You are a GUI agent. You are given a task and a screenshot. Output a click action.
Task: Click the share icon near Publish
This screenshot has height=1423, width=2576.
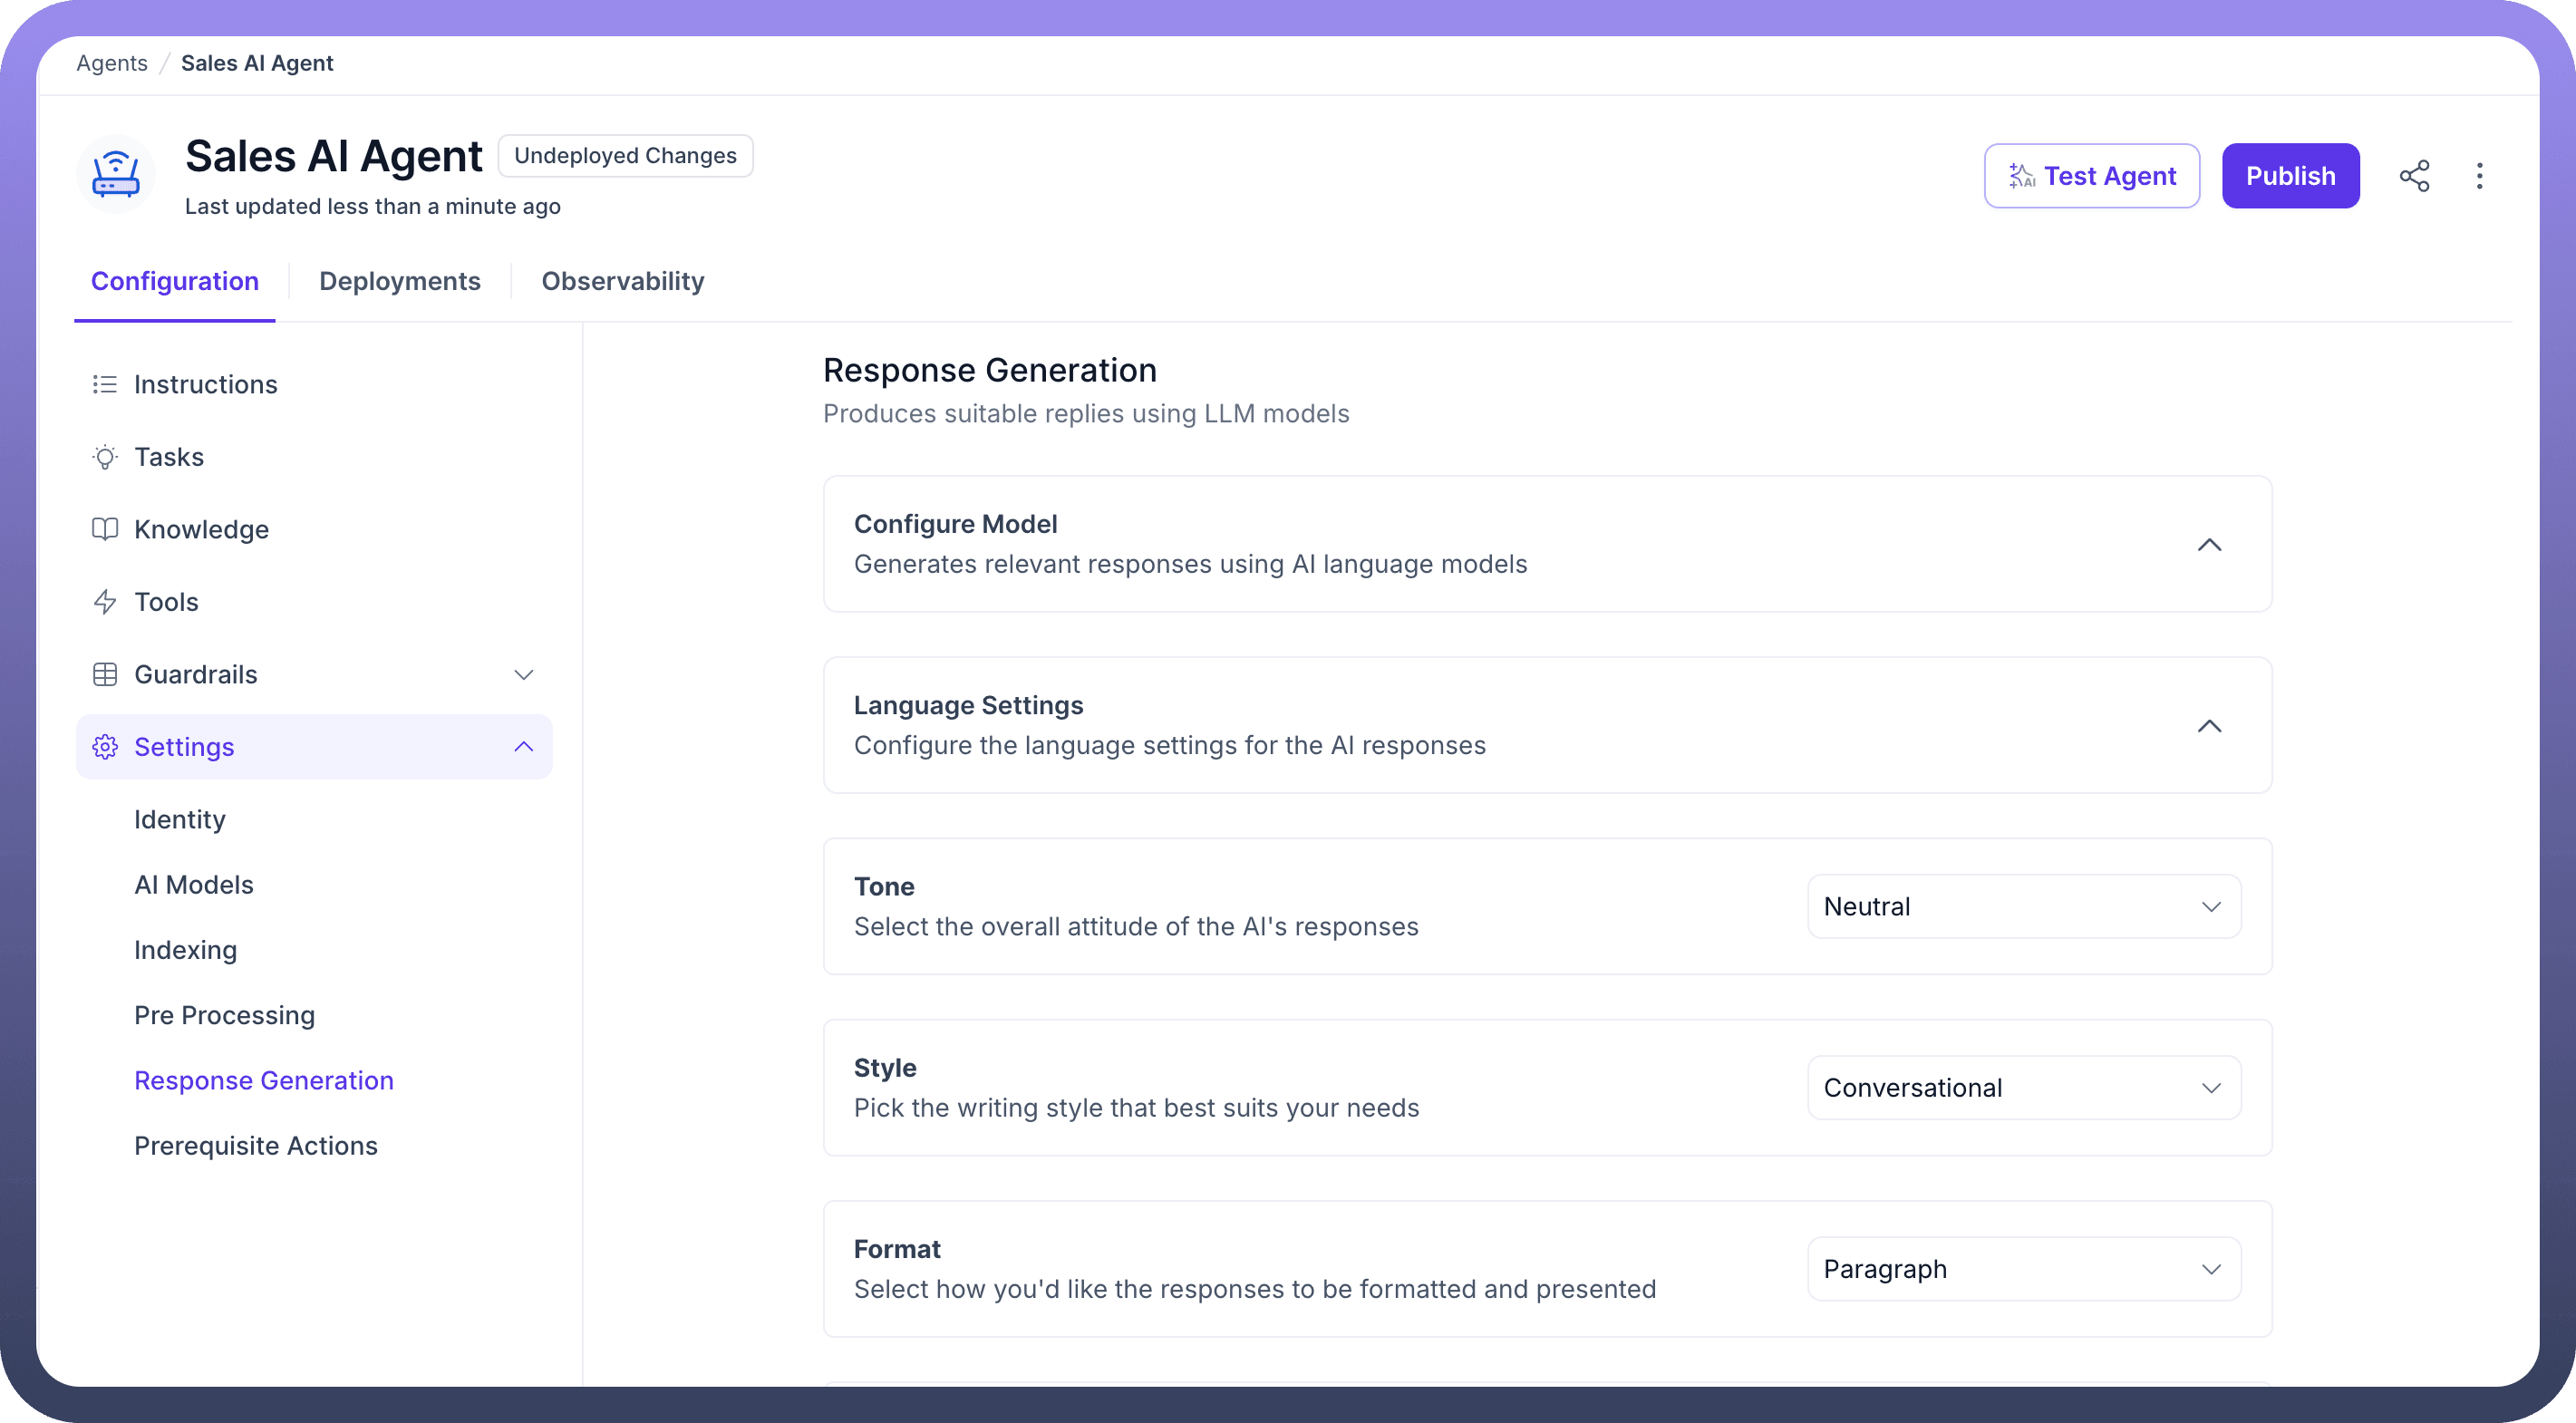(2414, 176)
